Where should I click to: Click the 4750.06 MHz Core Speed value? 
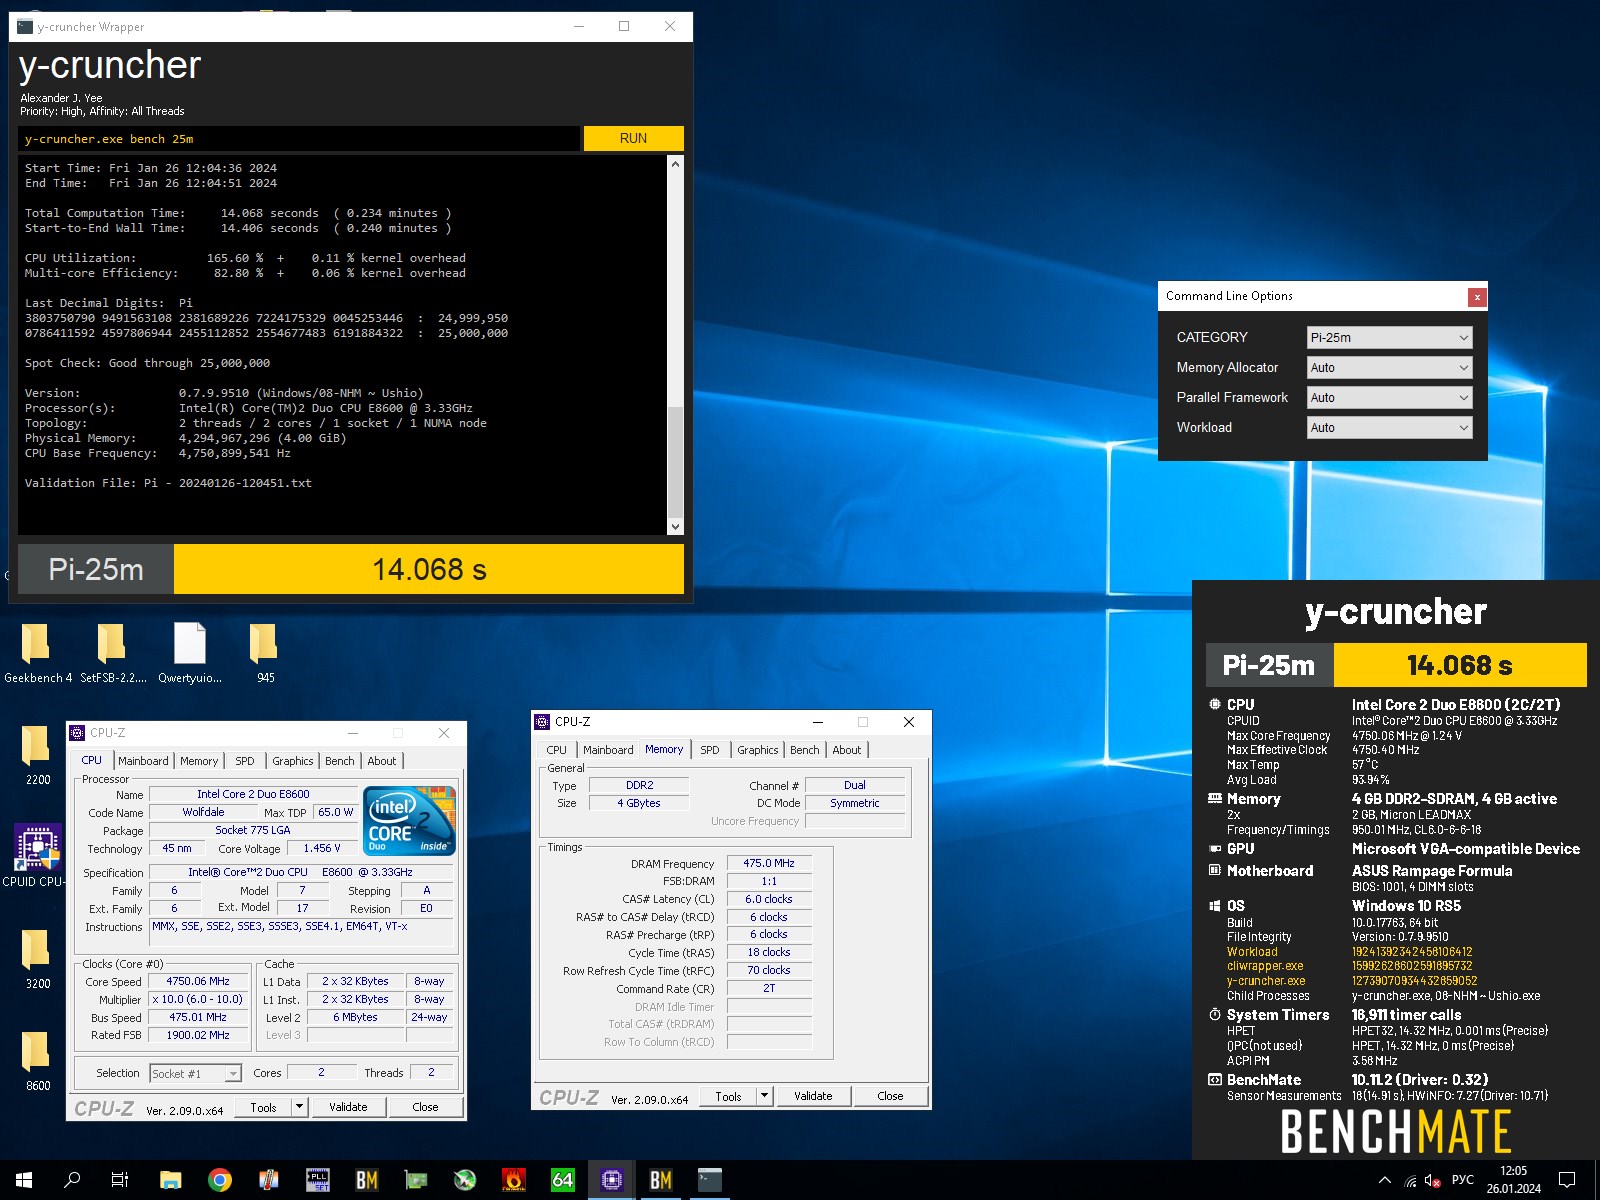click(x=198, y=981)
